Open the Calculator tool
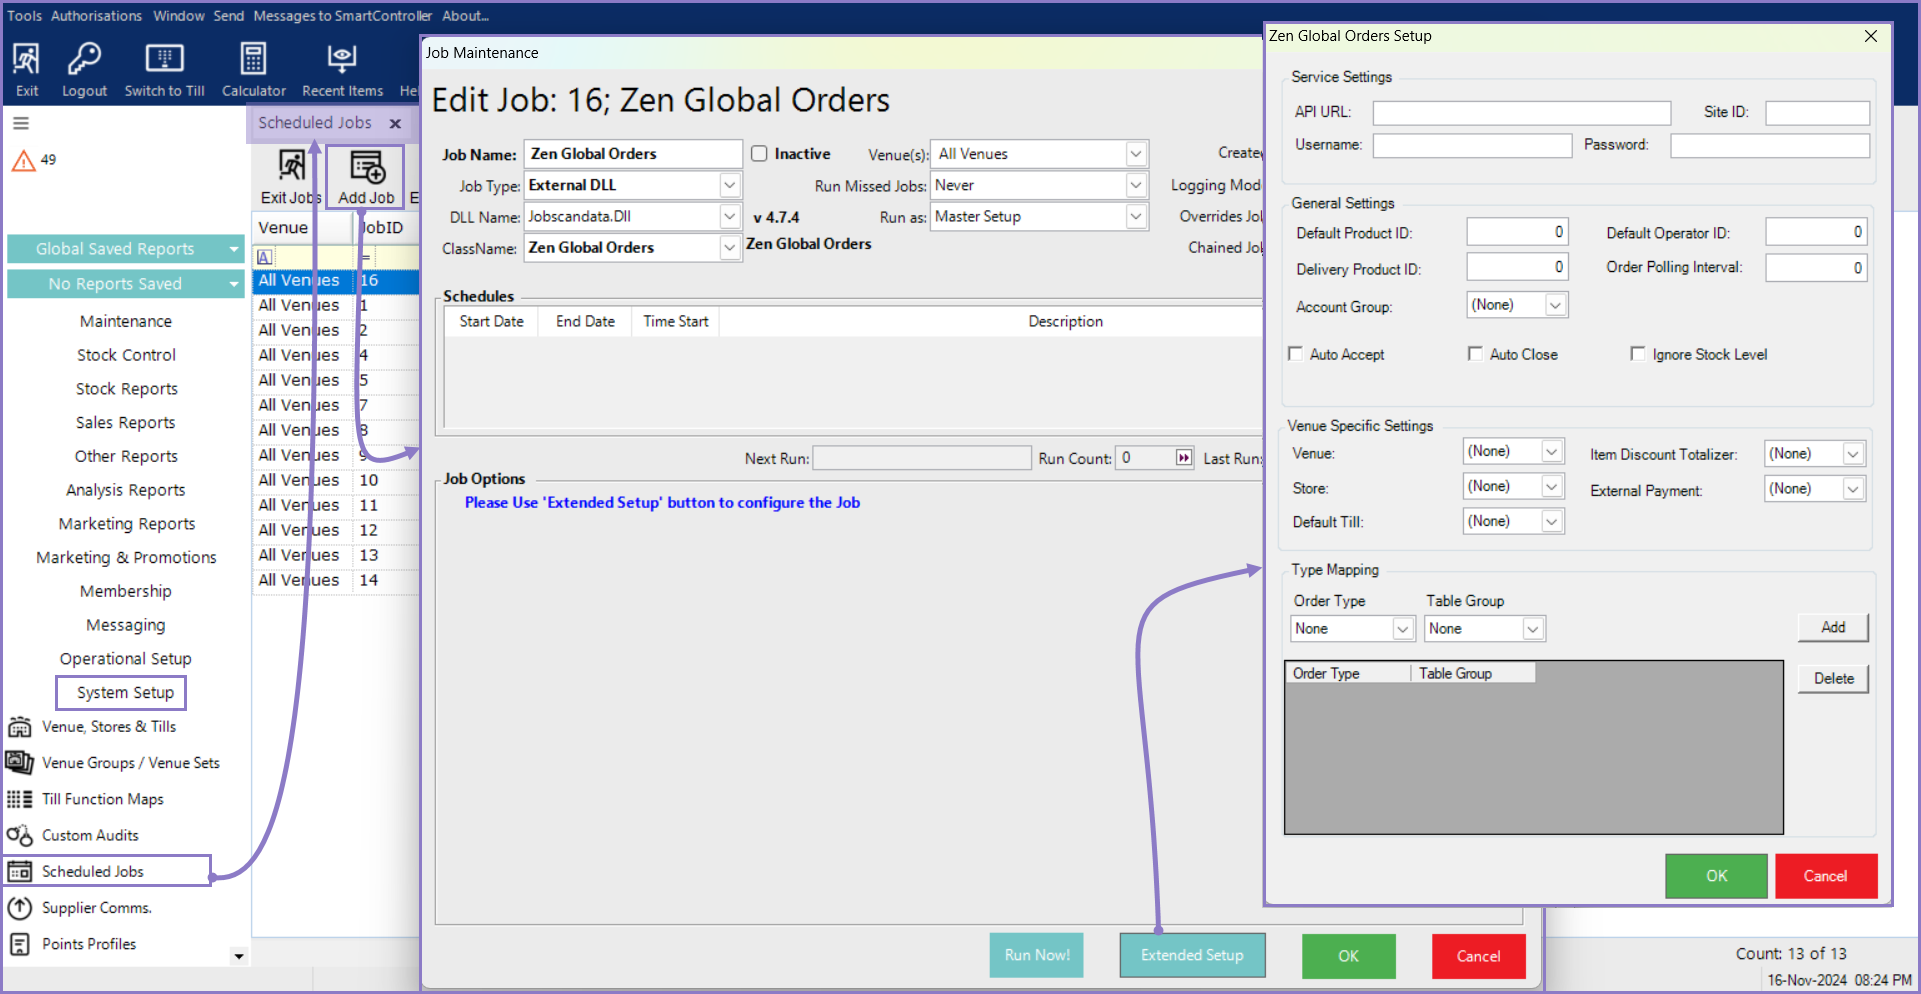 (x=253, y=69)
